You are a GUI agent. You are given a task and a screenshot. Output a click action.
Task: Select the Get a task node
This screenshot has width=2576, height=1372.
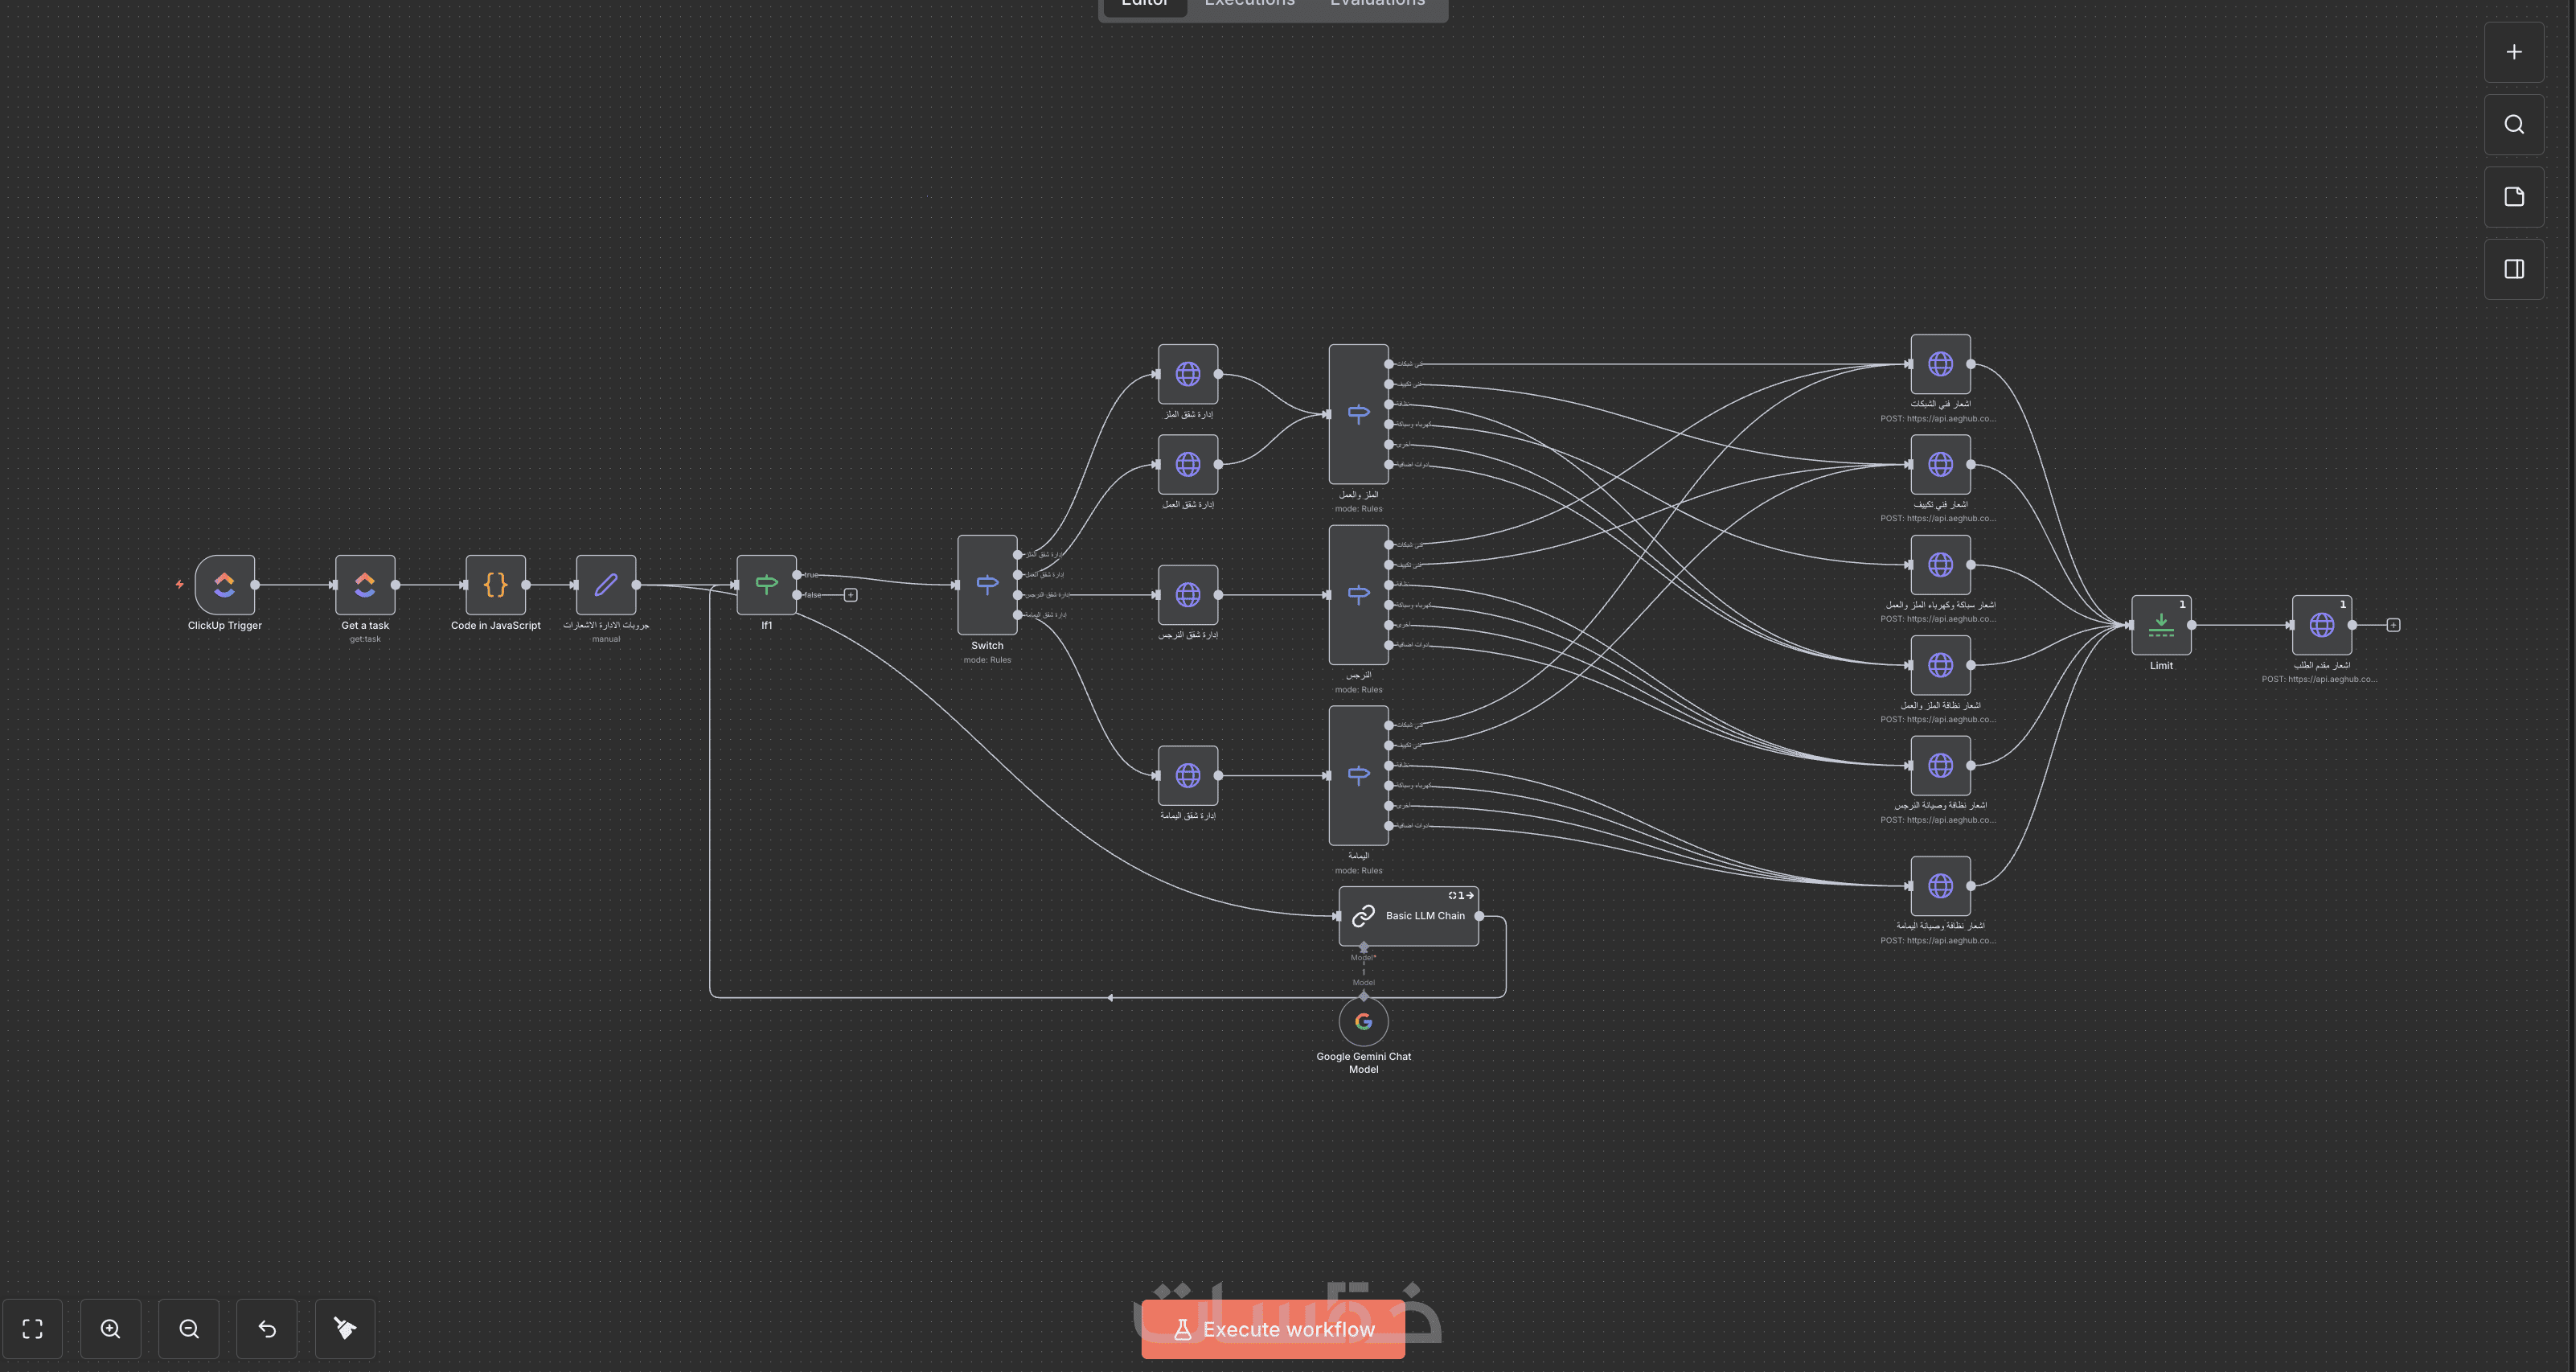pyautogui.click(x=365, y=584)
